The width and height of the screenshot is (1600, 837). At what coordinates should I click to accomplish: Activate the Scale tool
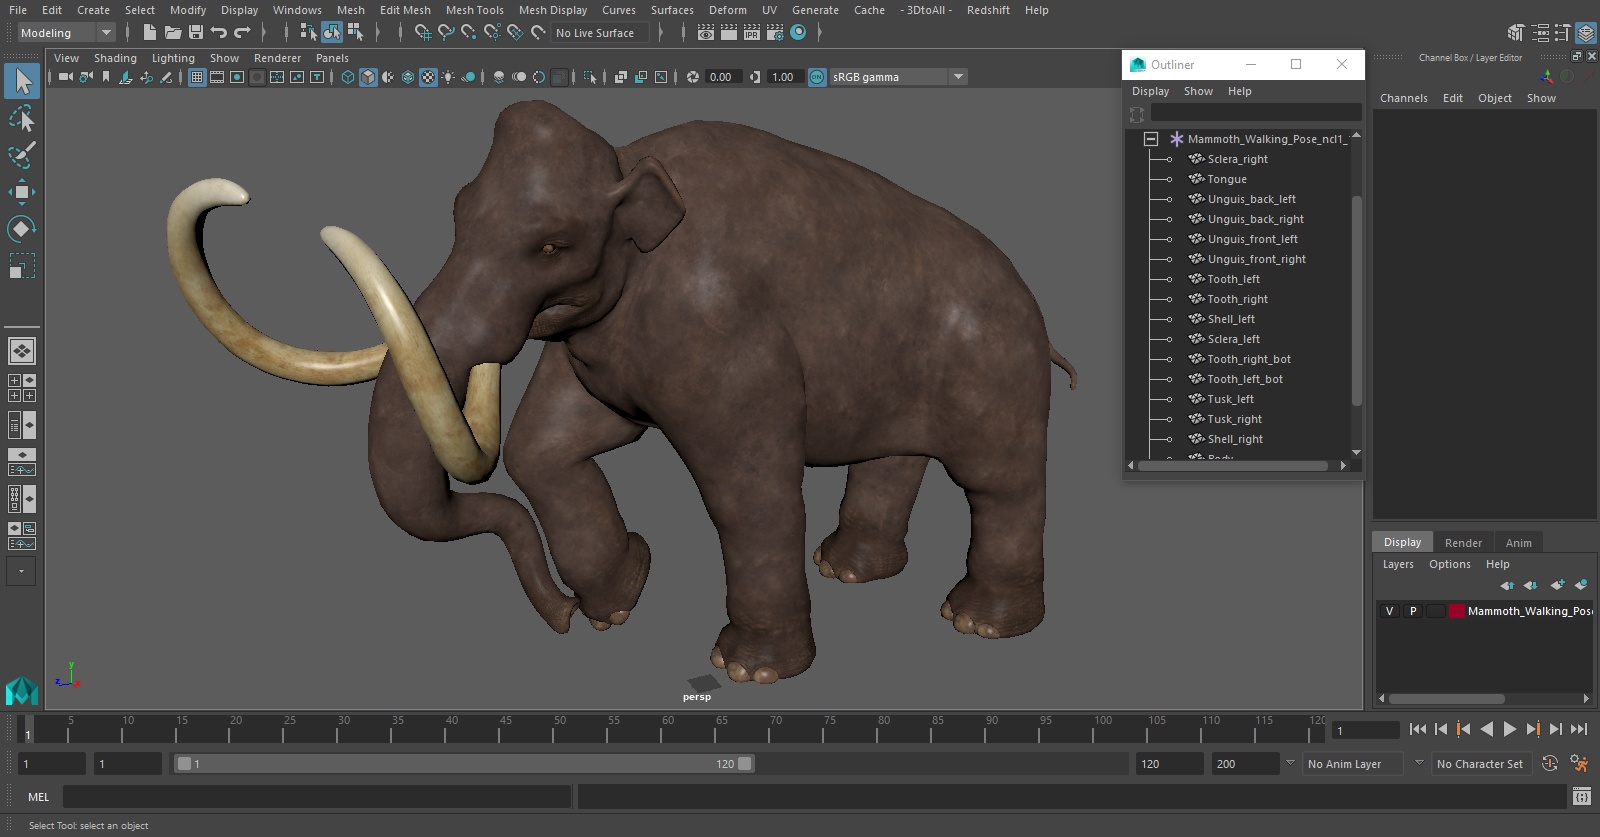point(22,266)
